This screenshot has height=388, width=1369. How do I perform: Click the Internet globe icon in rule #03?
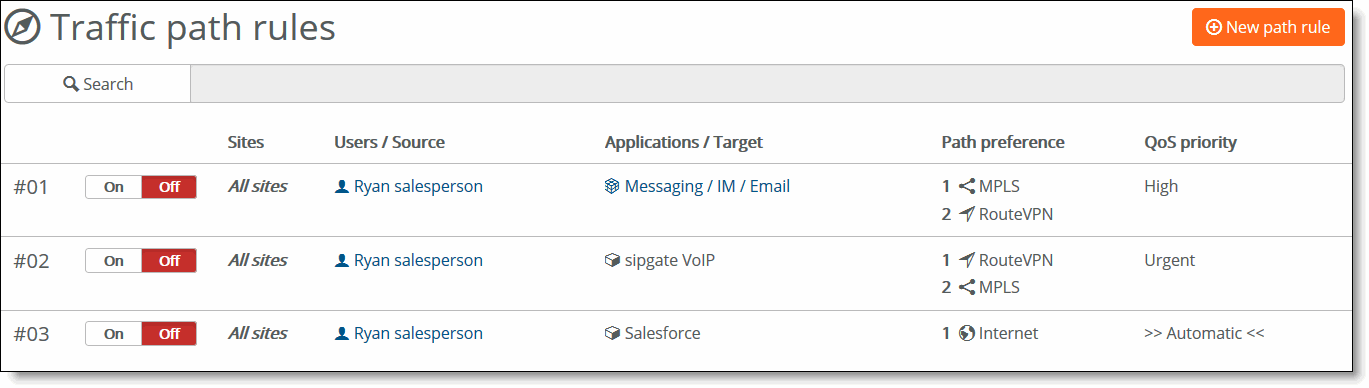pyautogui.click(x=966, y=333)
